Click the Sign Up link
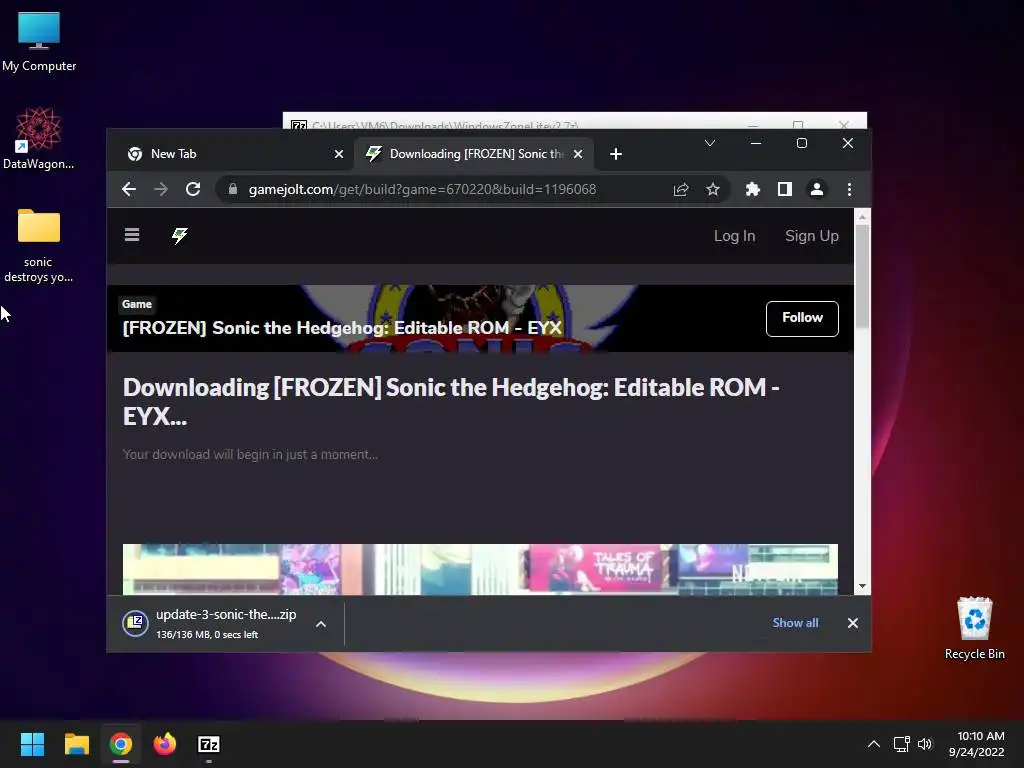 pyautogui.click(x=812, y=236)
